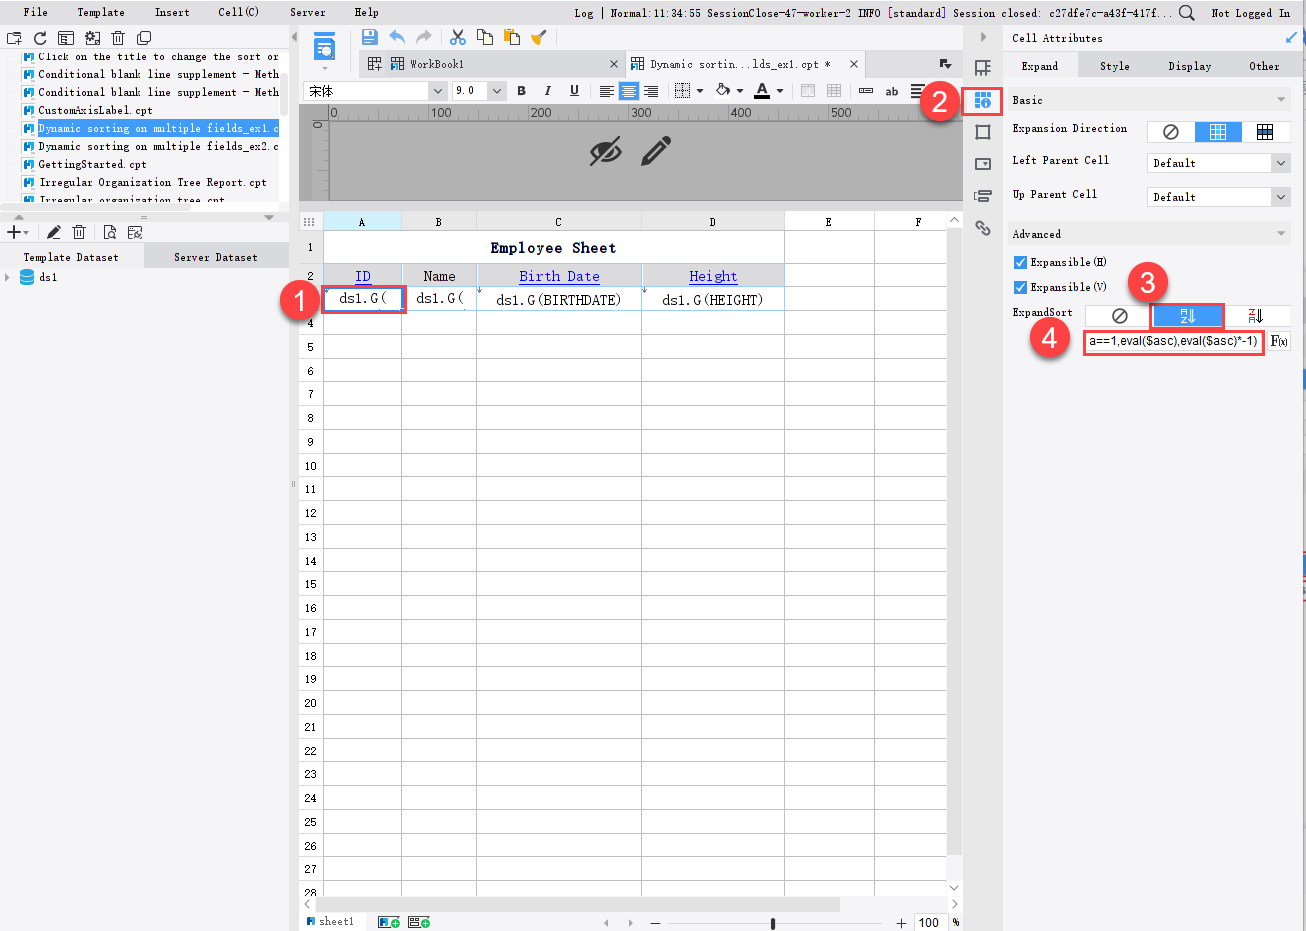
Task: Cut selection with the scissors icon
Action: point(458,37)
